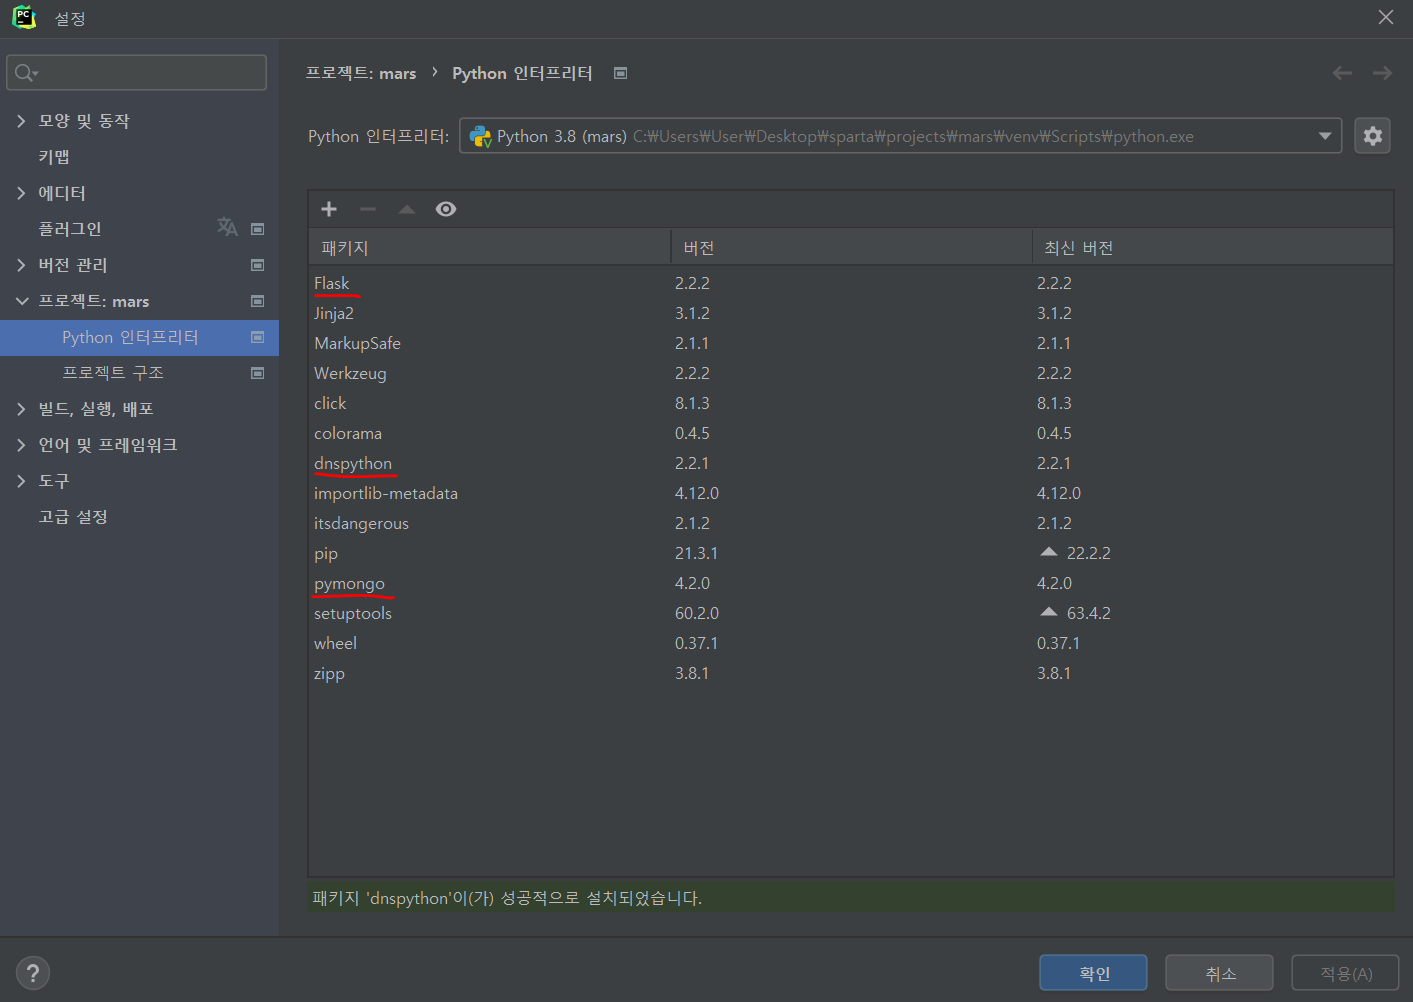The height and width of the screenshot is (1002, 1413).
Task: Select the click package row
Action: pos(851,403)
